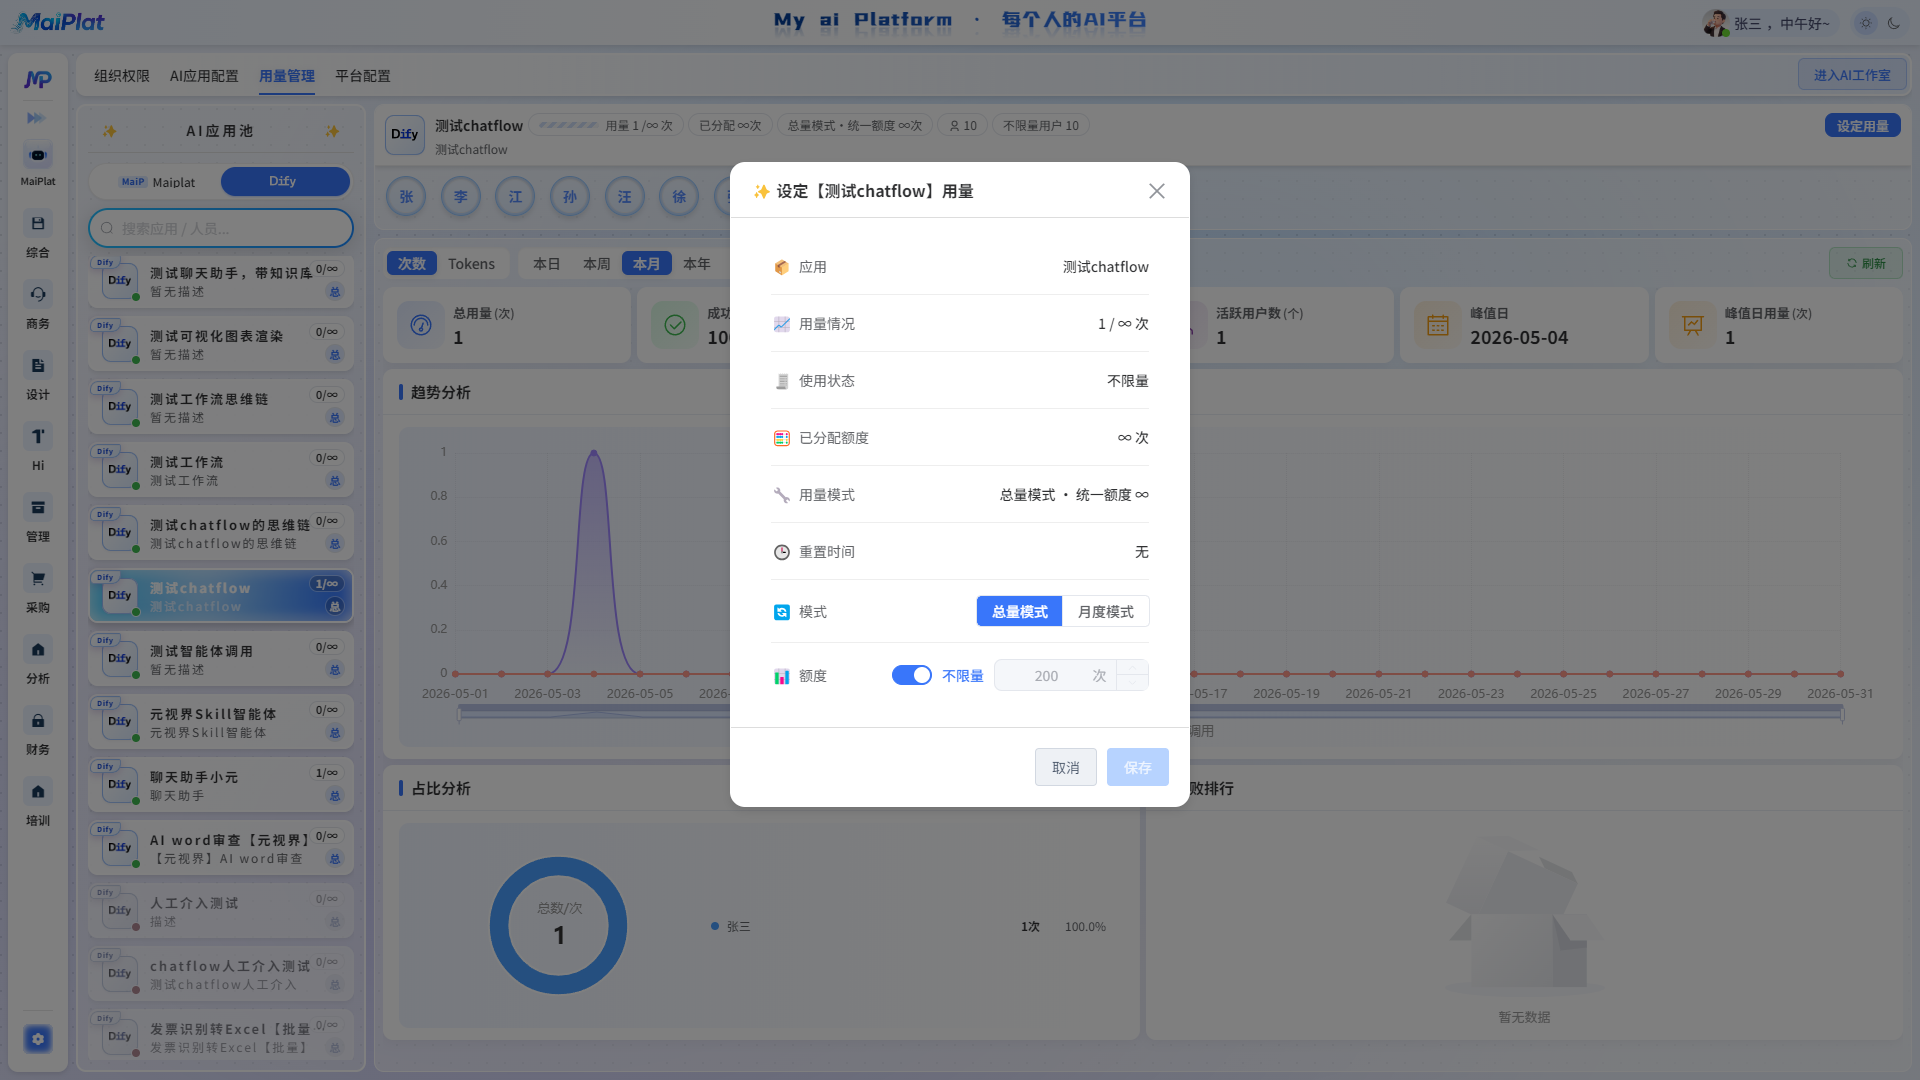Select app 测试智能体调用
The height and width of the screenshot is (1080, 1920).
pyautogui.click(x=221, y=660)
